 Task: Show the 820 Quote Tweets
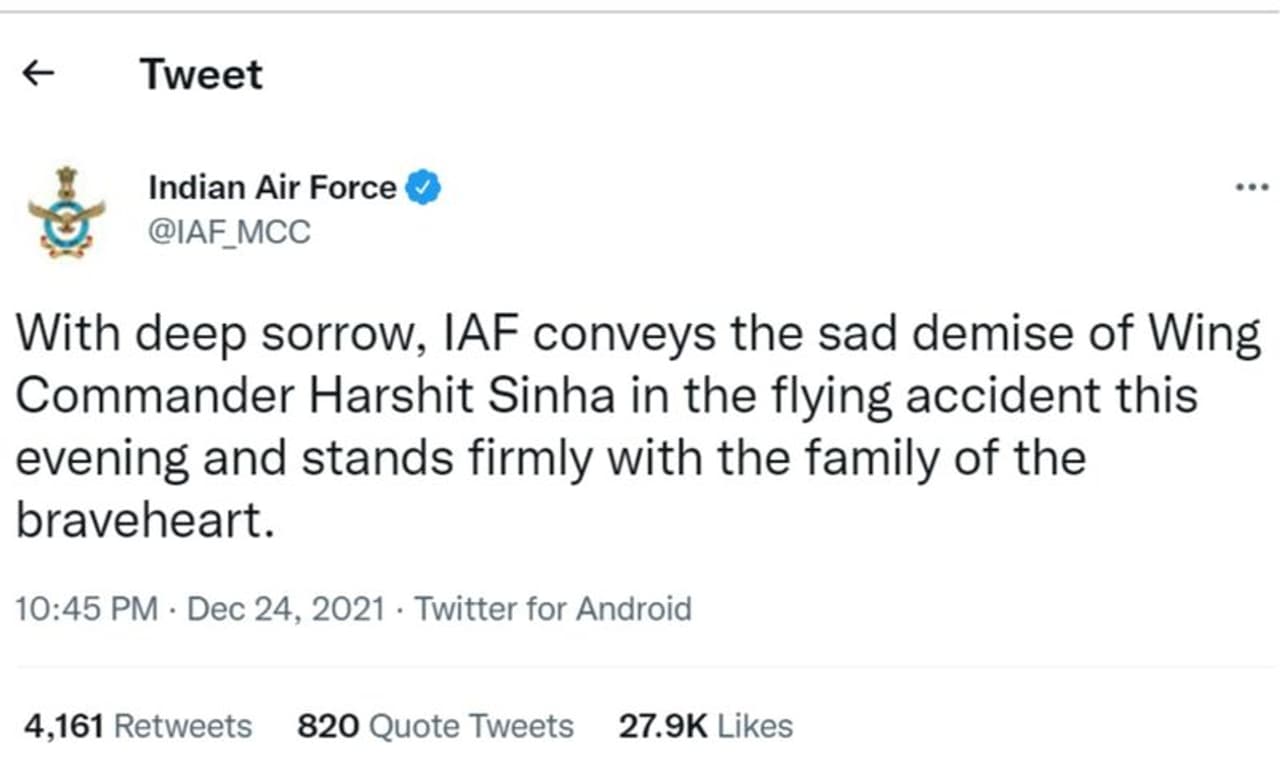[435, 726]
